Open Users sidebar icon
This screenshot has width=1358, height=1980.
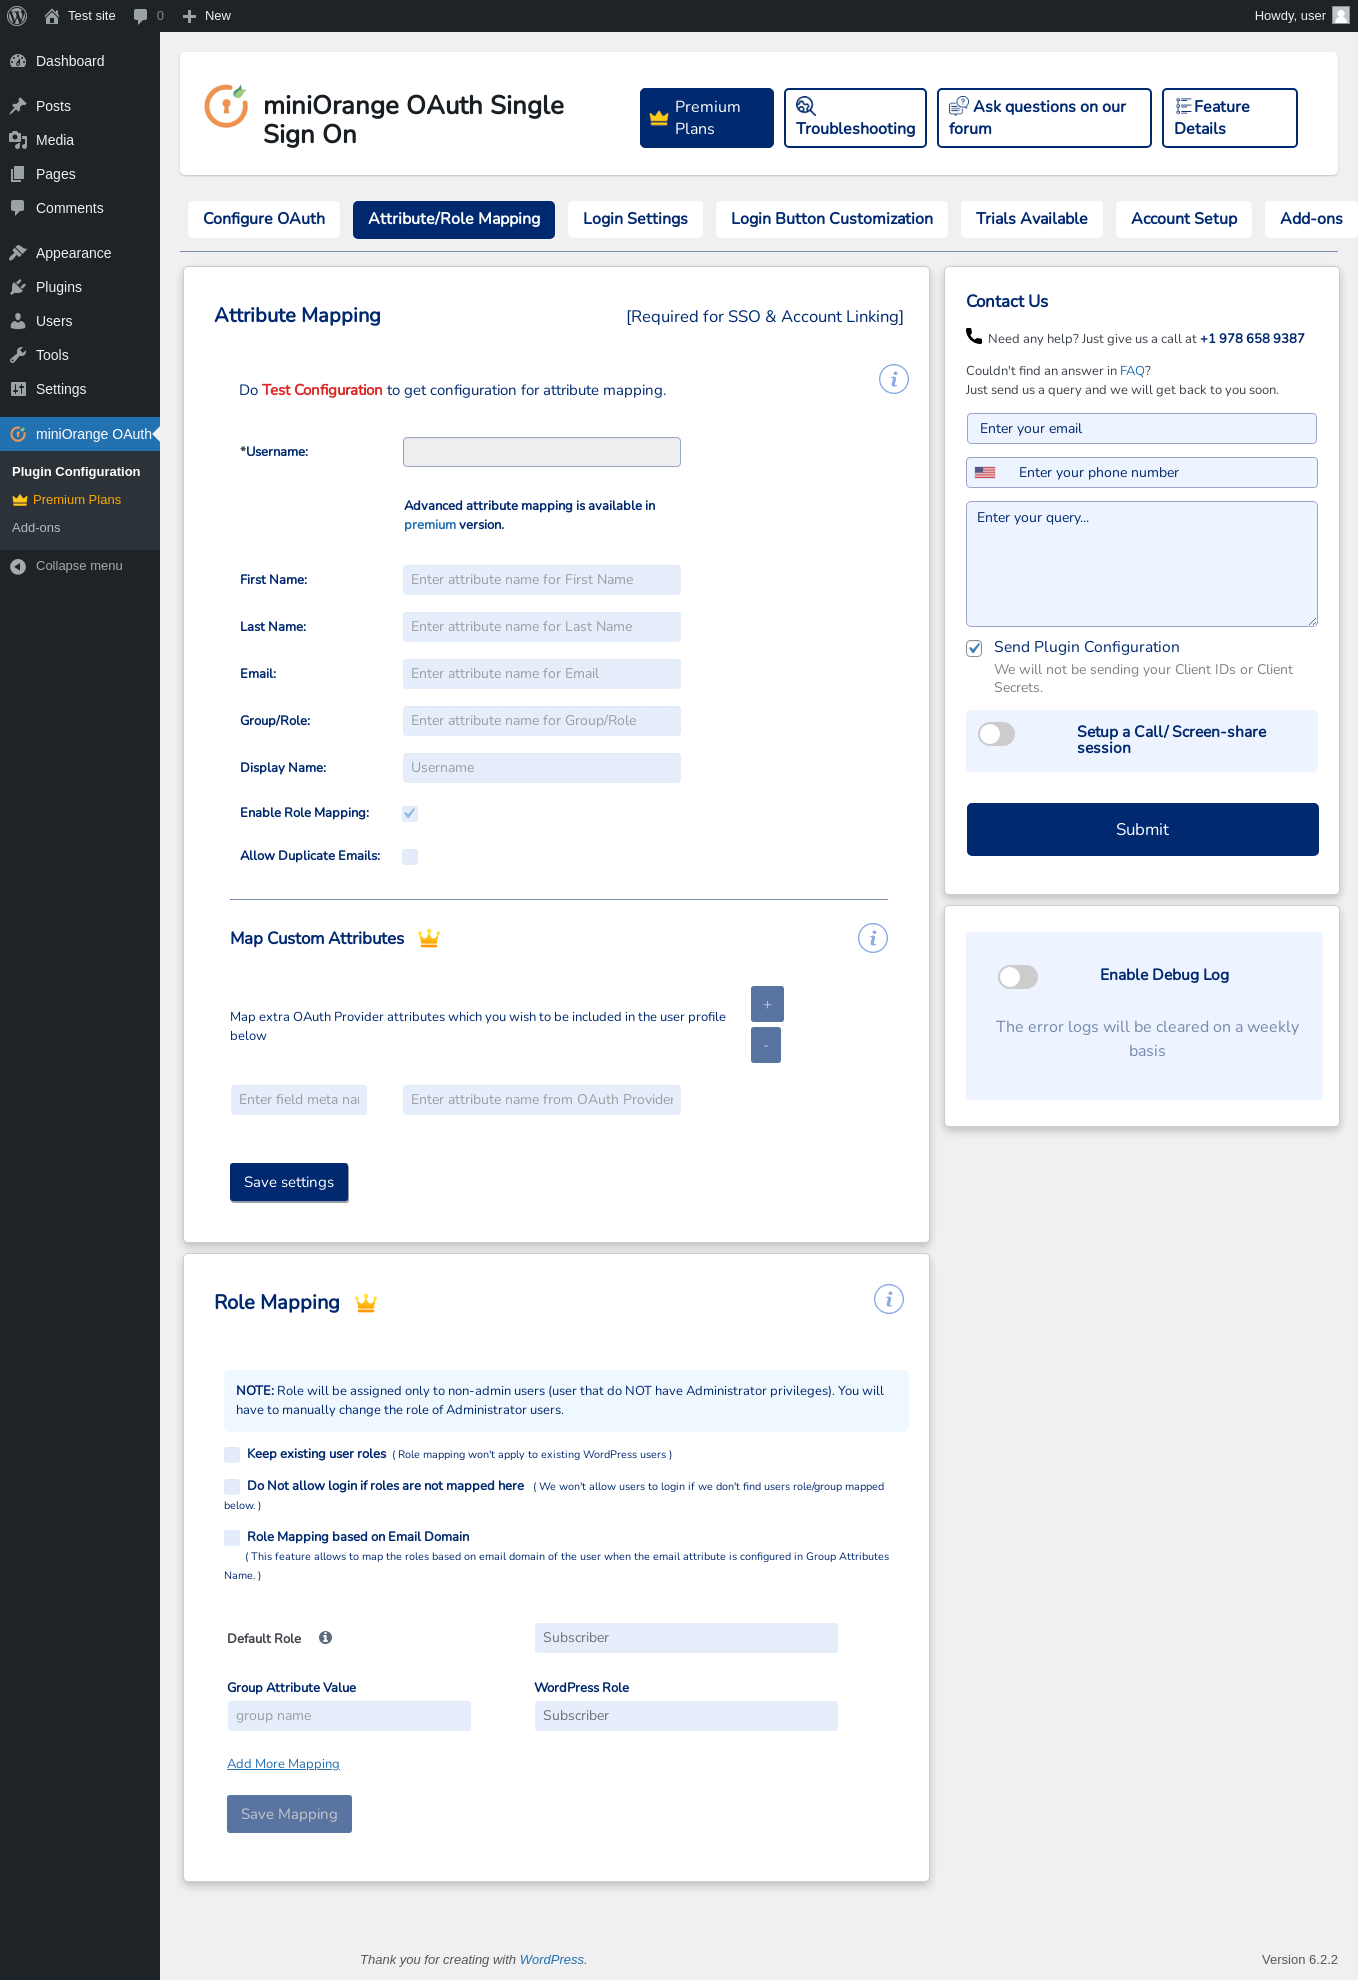click(18, 321)
